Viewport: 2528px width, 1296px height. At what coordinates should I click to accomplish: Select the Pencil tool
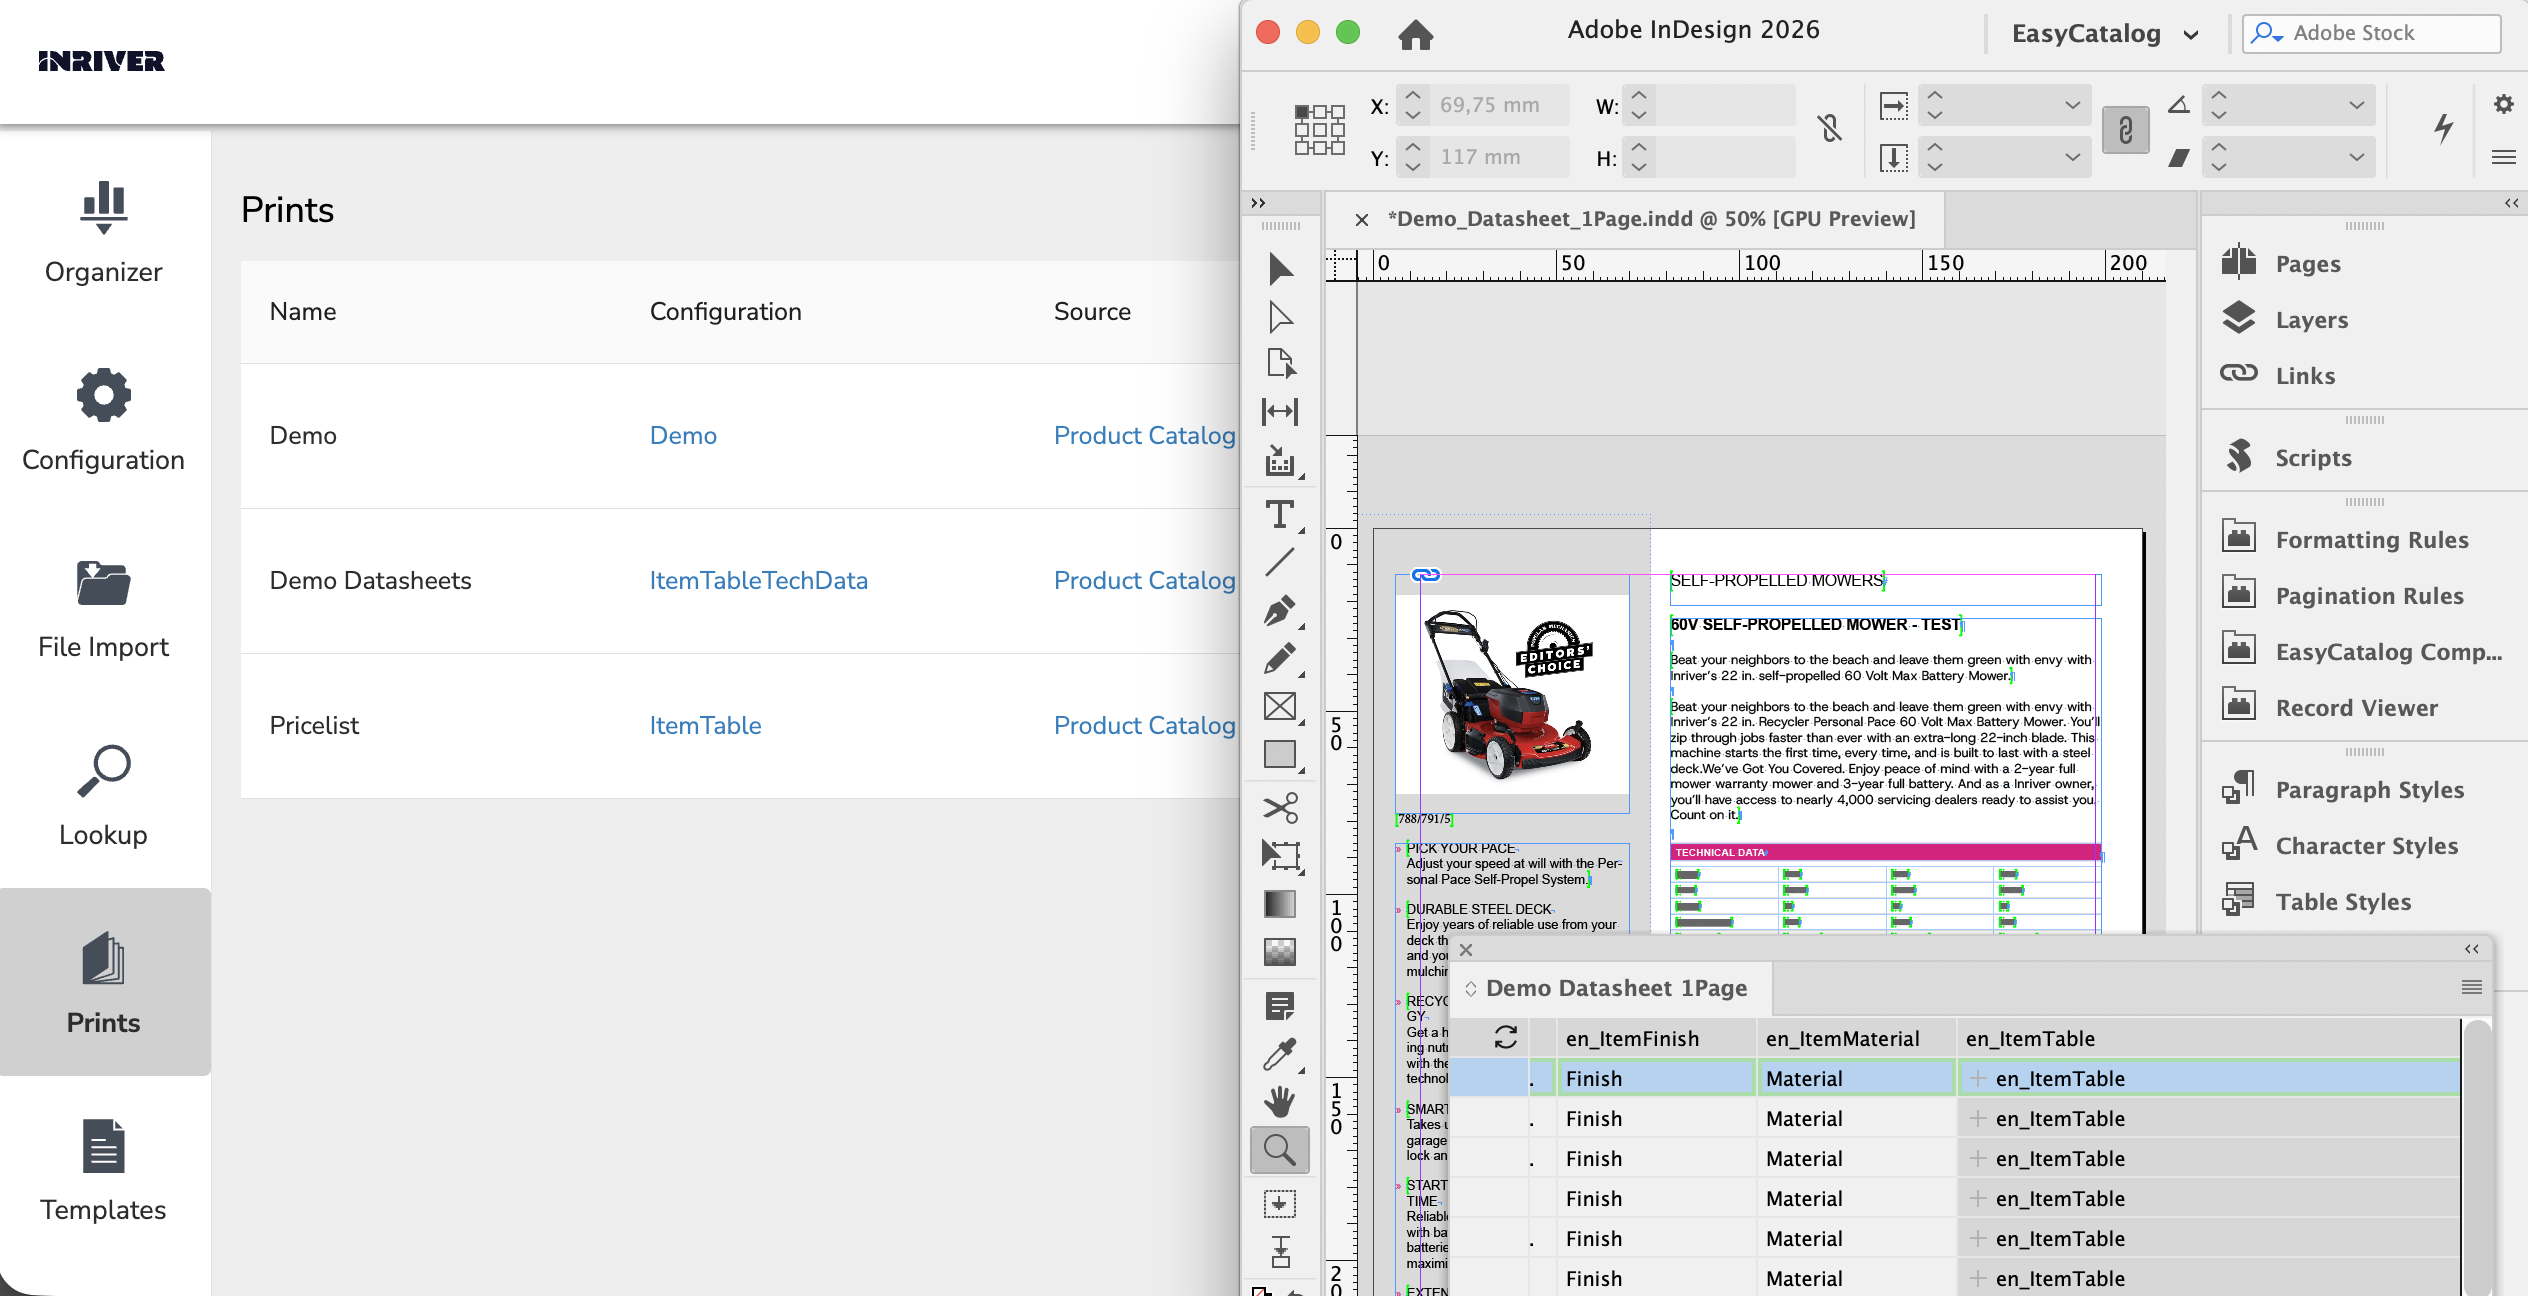(1280, 659)
